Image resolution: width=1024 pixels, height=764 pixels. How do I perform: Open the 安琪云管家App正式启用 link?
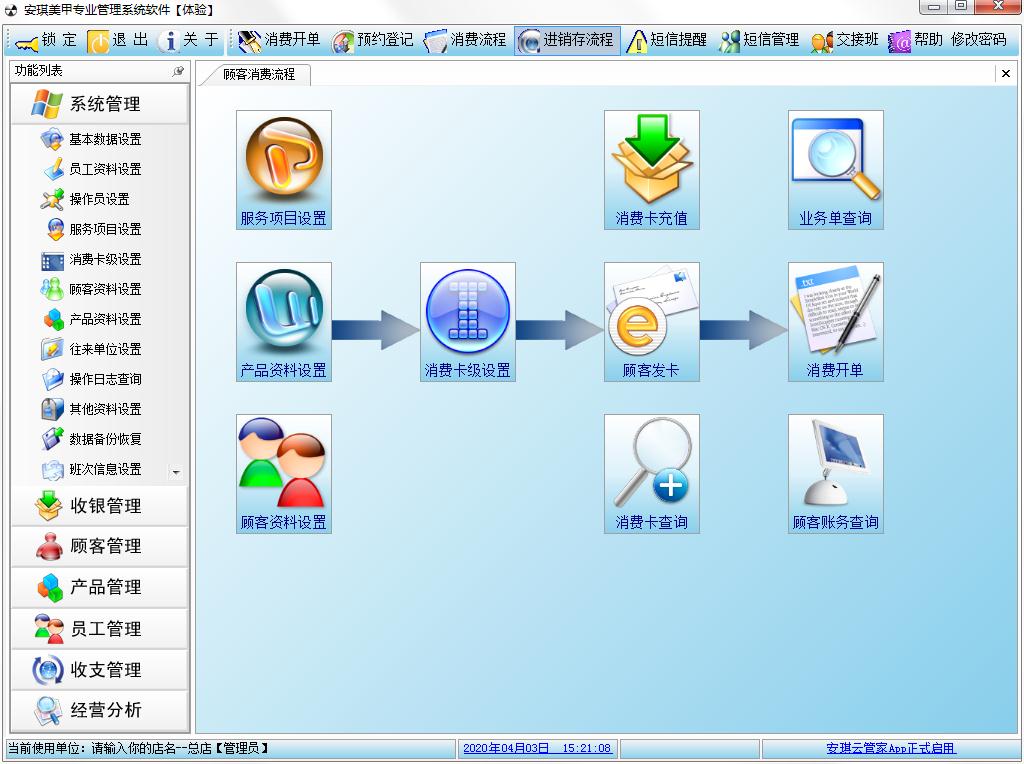[x=890, y=748]
